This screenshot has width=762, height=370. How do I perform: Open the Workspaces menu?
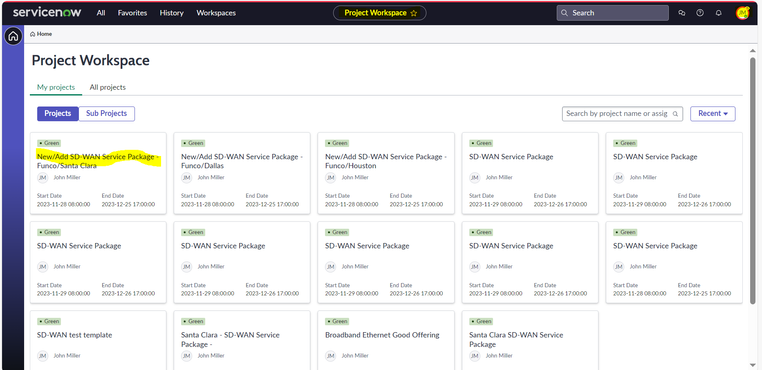(x=216, y=13)
